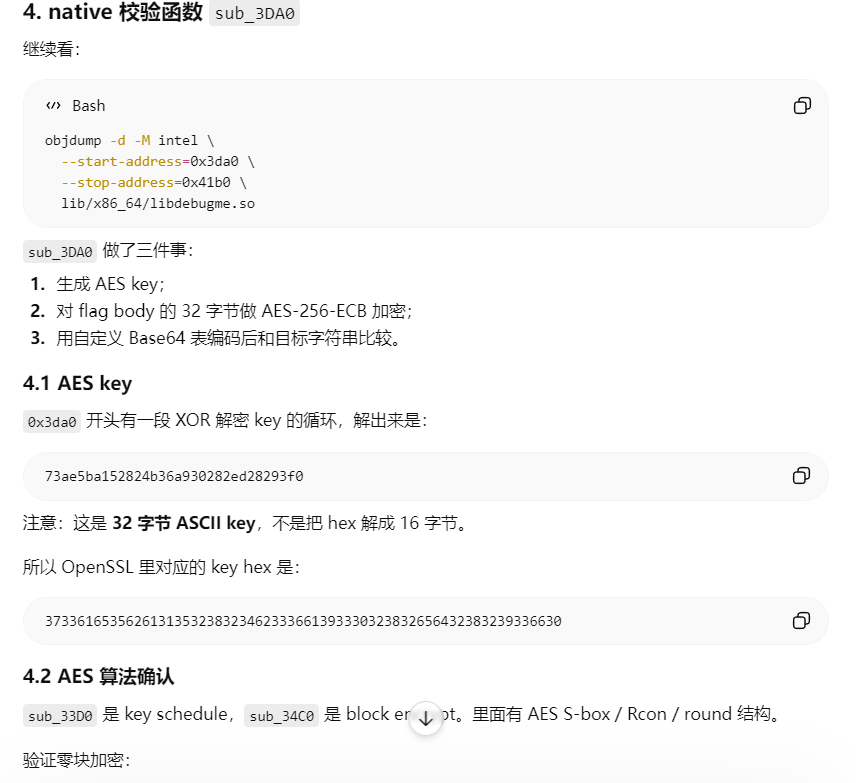Click the code icon beside Bash label
This screenshot has height=783, width=856.
pos(54,105)
